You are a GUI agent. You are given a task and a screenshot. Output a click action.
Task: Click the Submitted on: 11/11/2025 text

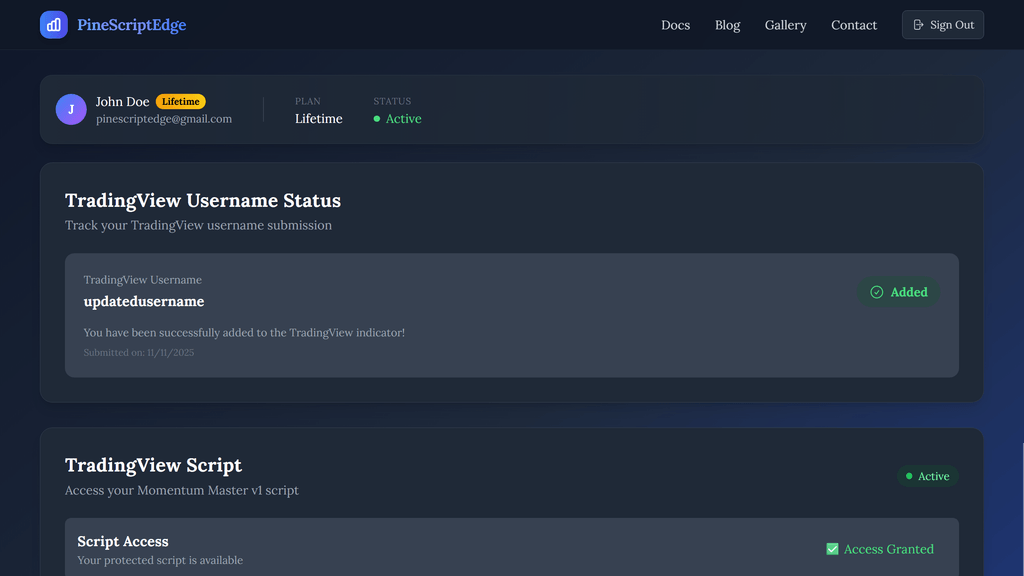tap(138, 353)
